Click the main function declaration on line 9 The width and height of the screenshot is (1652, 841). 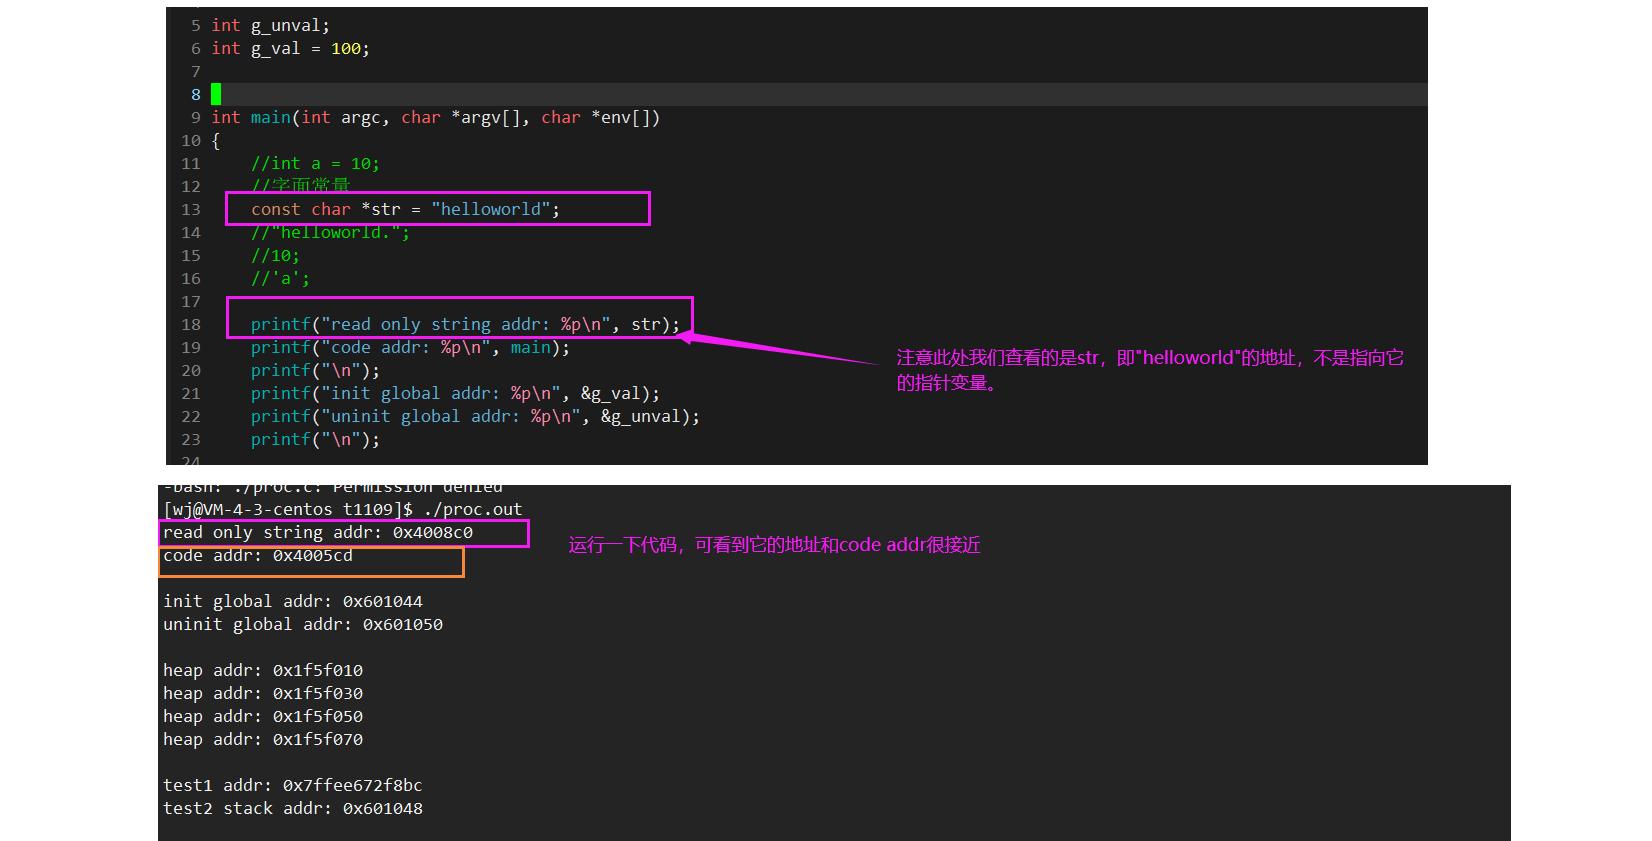[435, 118]
